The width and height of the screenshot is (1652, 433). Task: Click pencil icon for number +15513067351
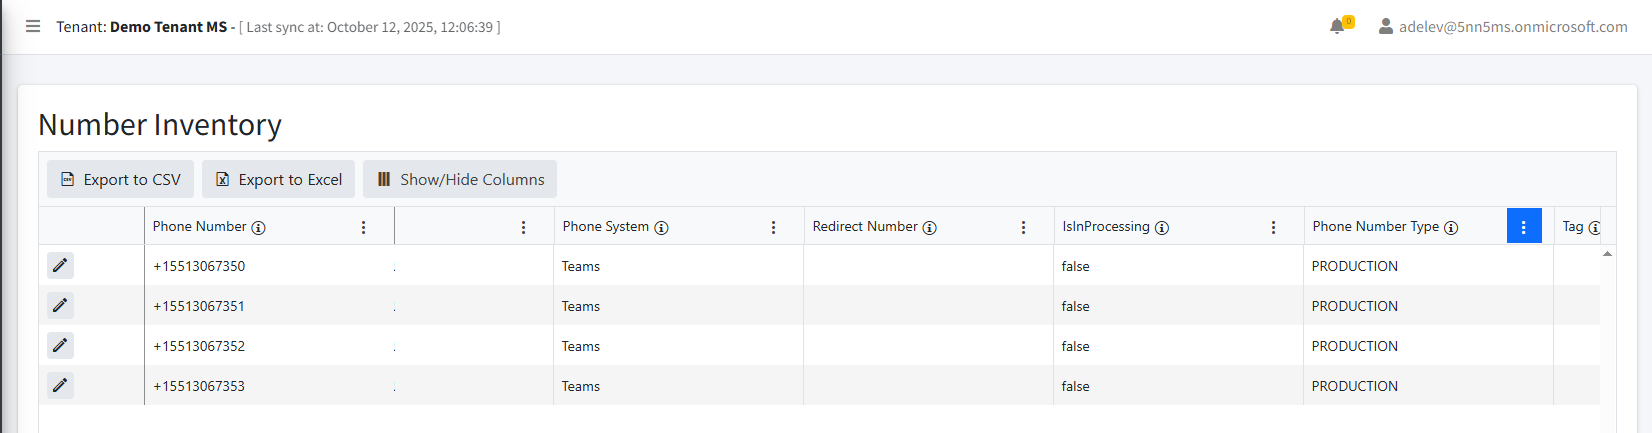click(60, 306)
